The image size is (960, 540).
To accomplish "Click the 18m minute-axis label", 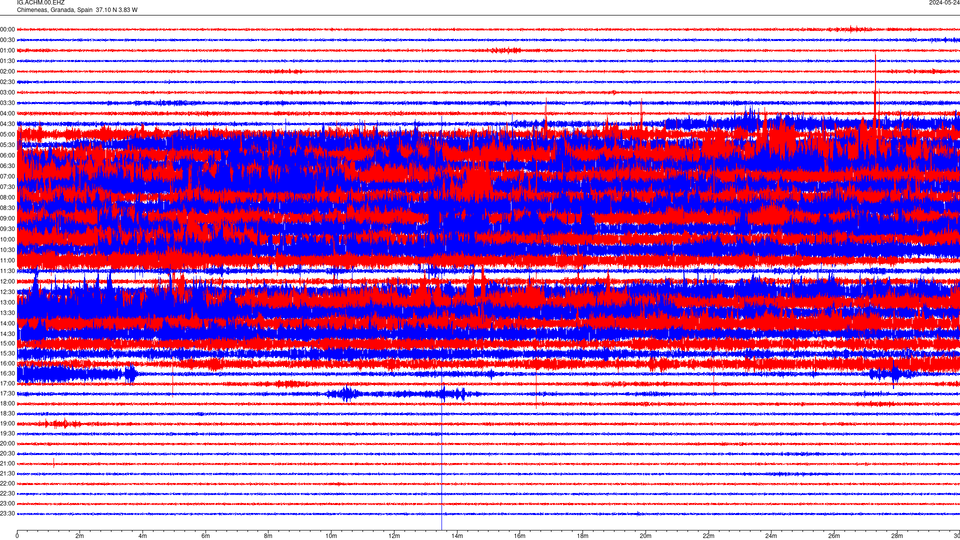I will point(582,536).
